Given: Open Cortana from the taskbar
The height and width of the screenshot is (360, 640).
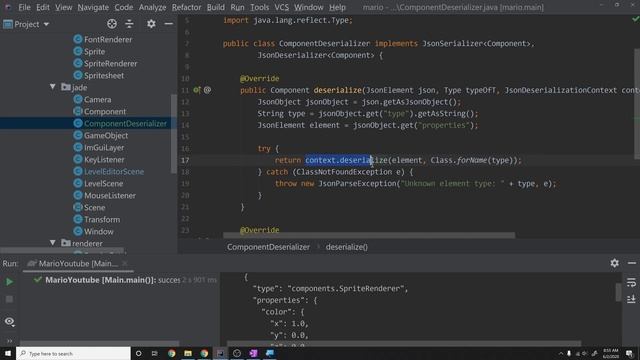Looking at the screenshot, I should coord(138,353).
